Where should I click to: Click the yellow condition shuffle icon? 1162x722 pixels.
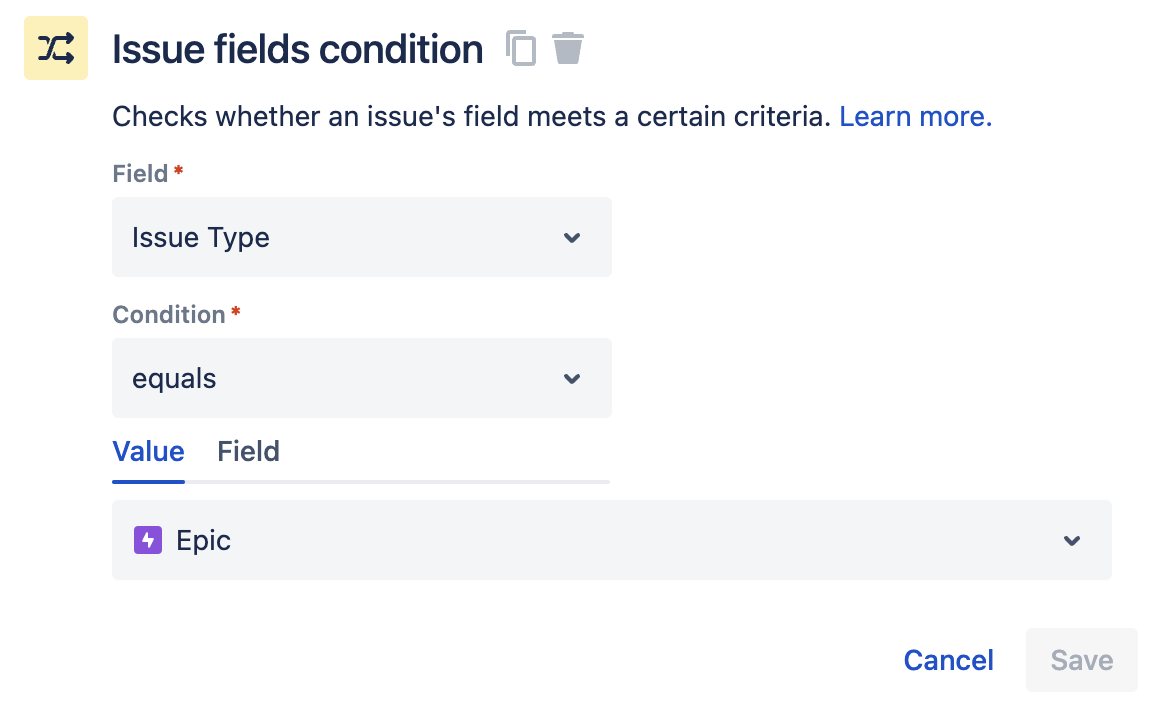56,48
